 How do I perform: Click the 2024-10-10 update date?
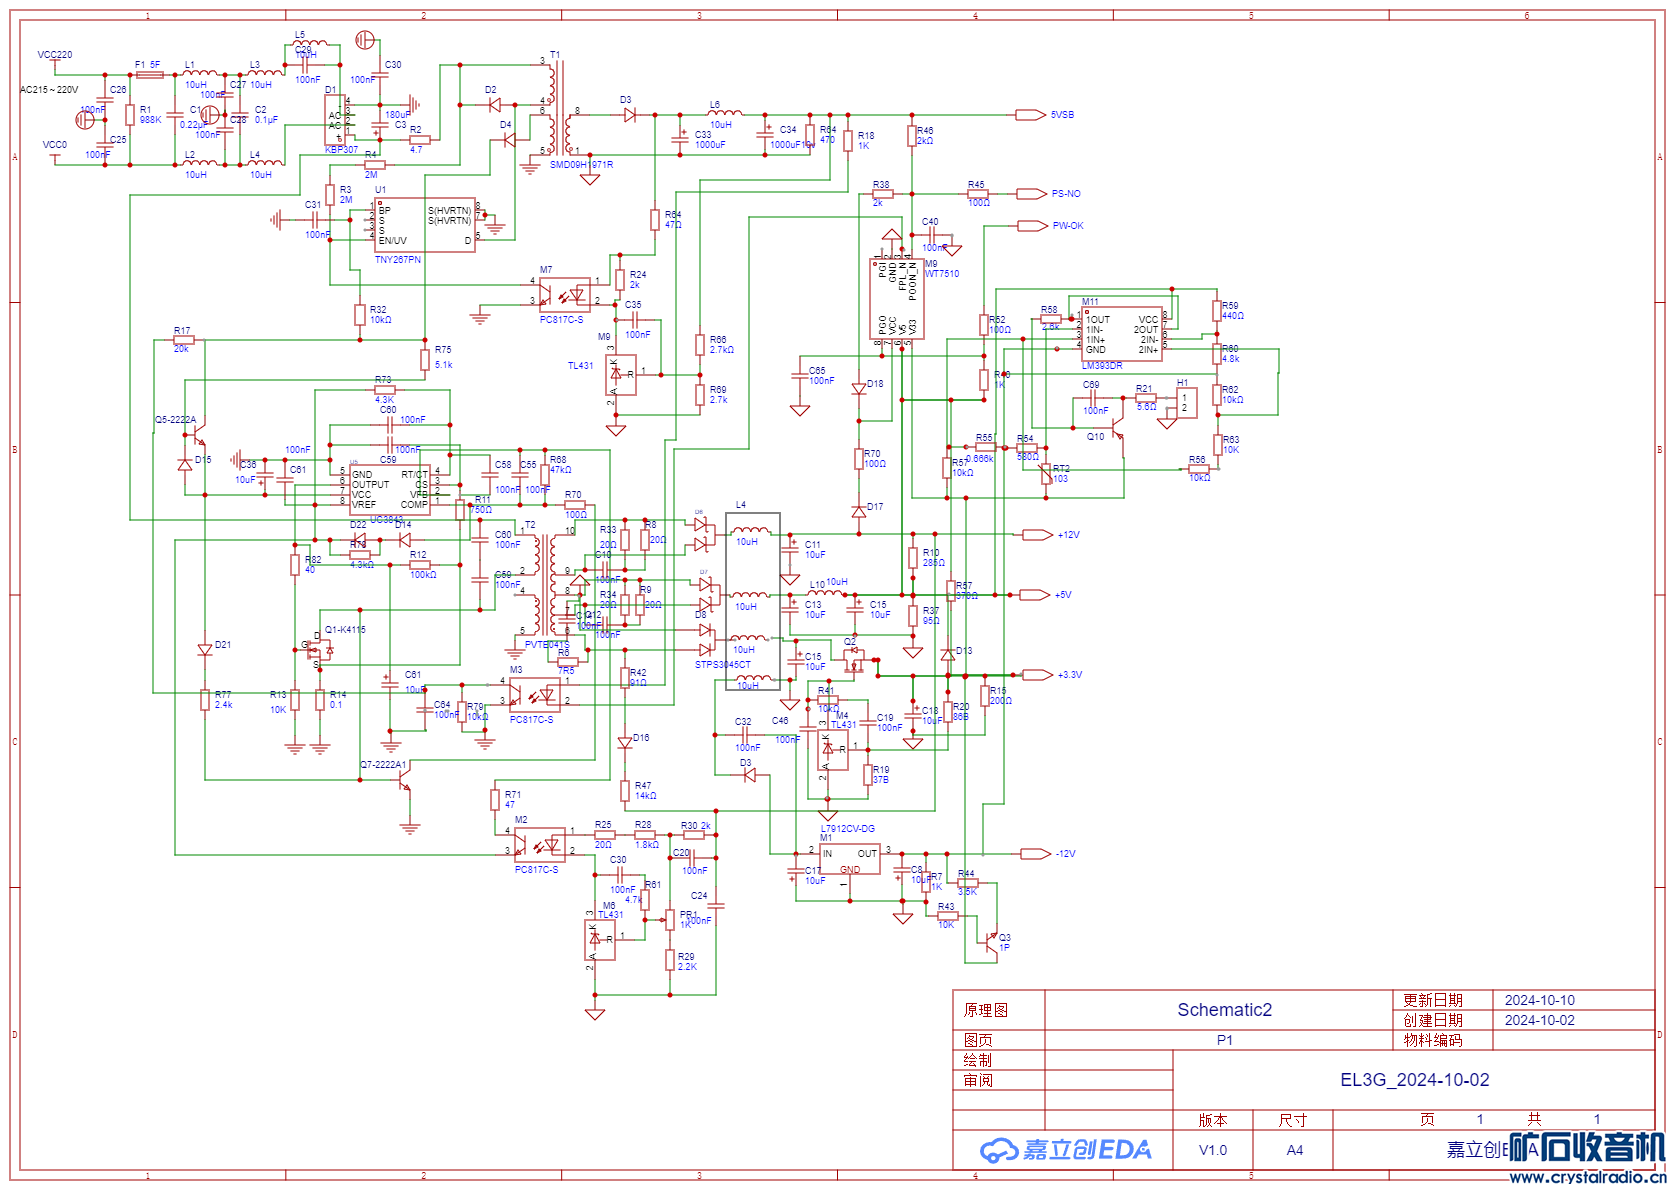tap(1540, 1000)
